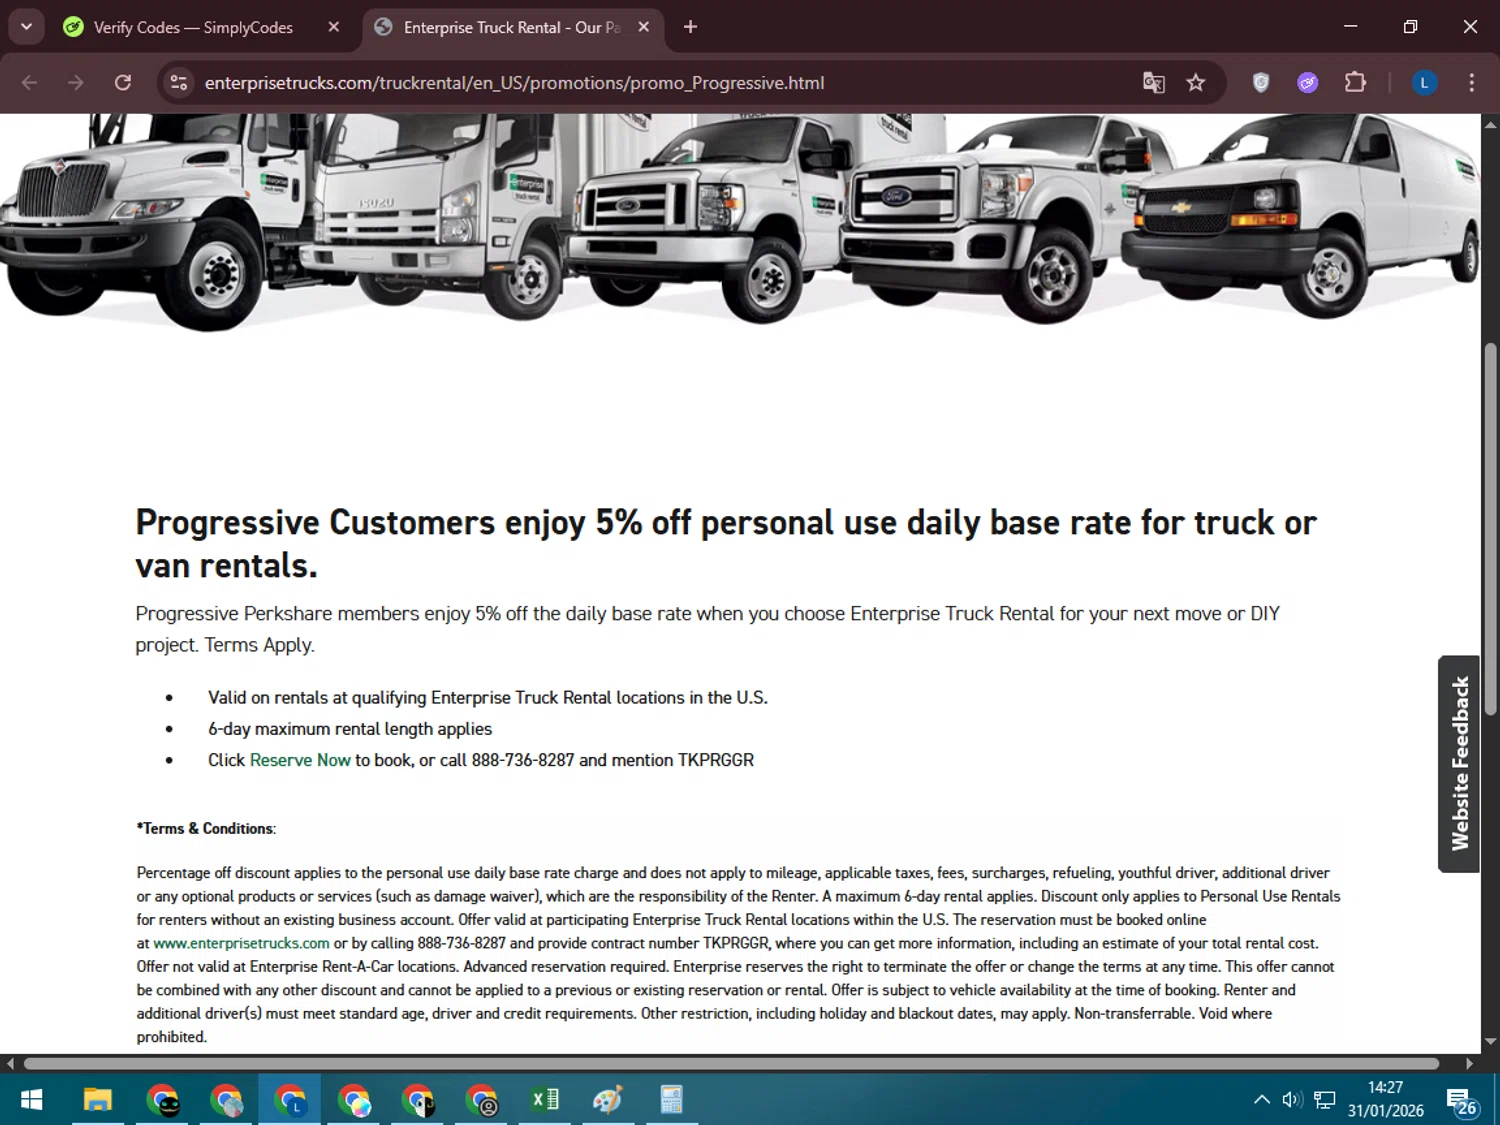Image resolution: width=1500 pixels, height=1125 pixels.
Task: Open the sixth Chrome taskbar icon
Action: [x=482, y=1100]
